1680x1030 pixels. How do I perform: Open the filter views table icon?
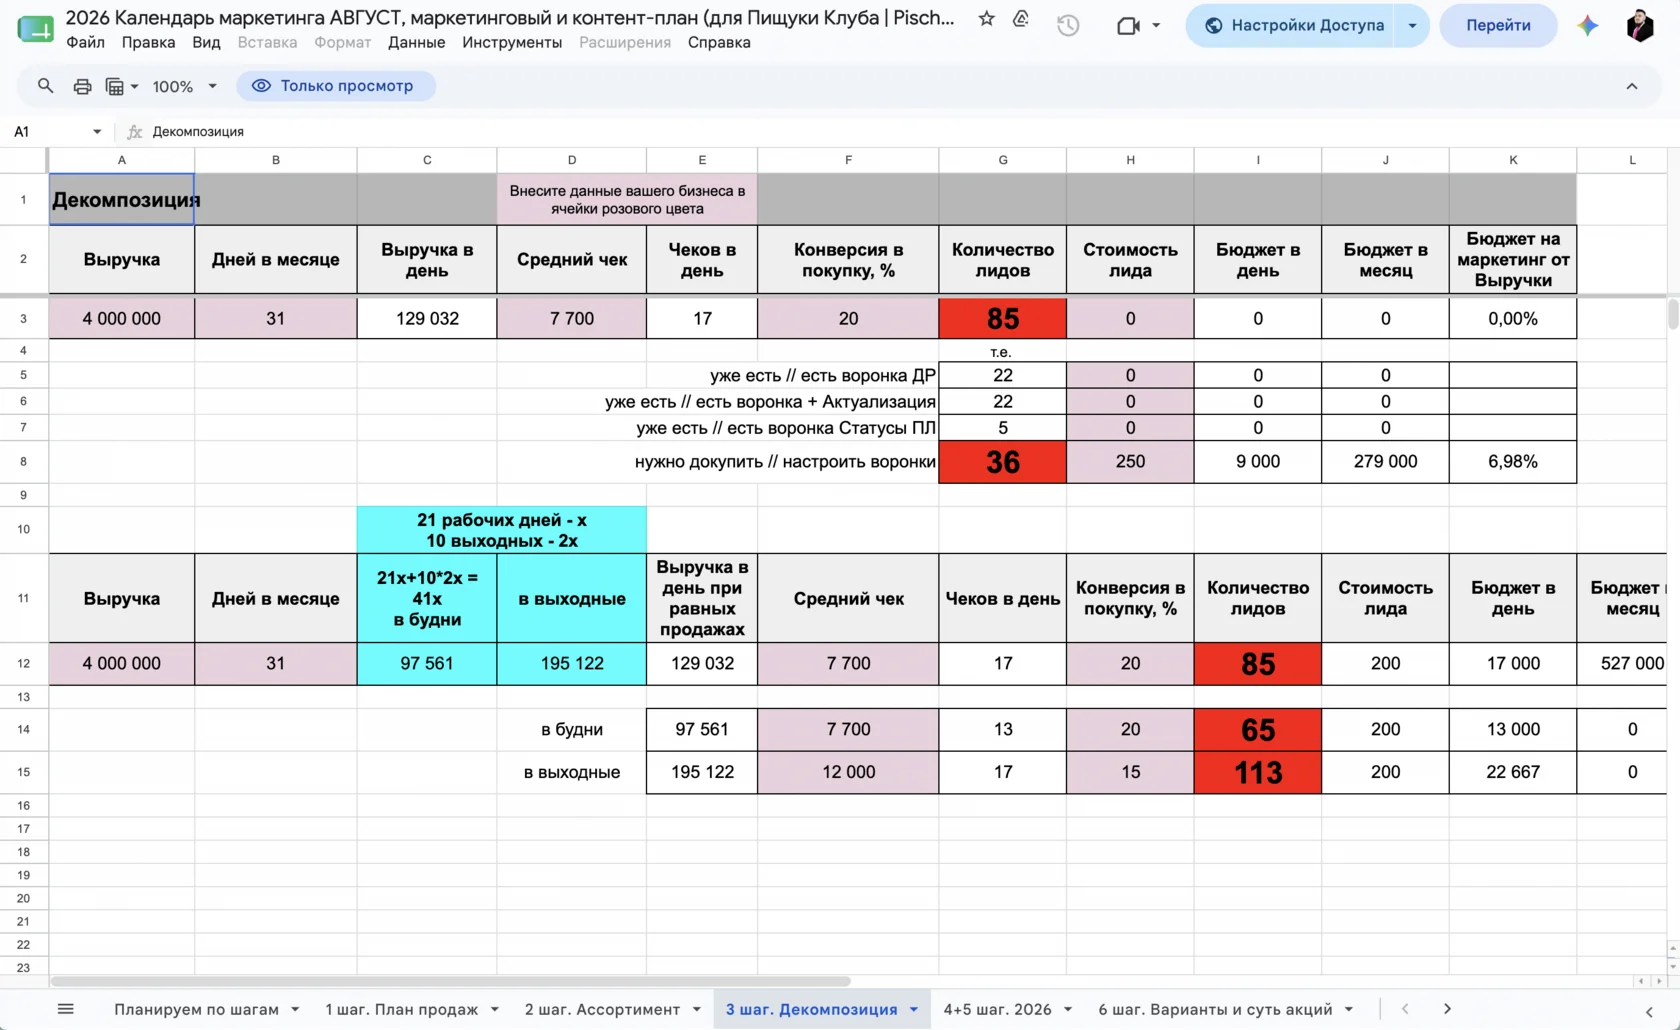tap(115, 86)
